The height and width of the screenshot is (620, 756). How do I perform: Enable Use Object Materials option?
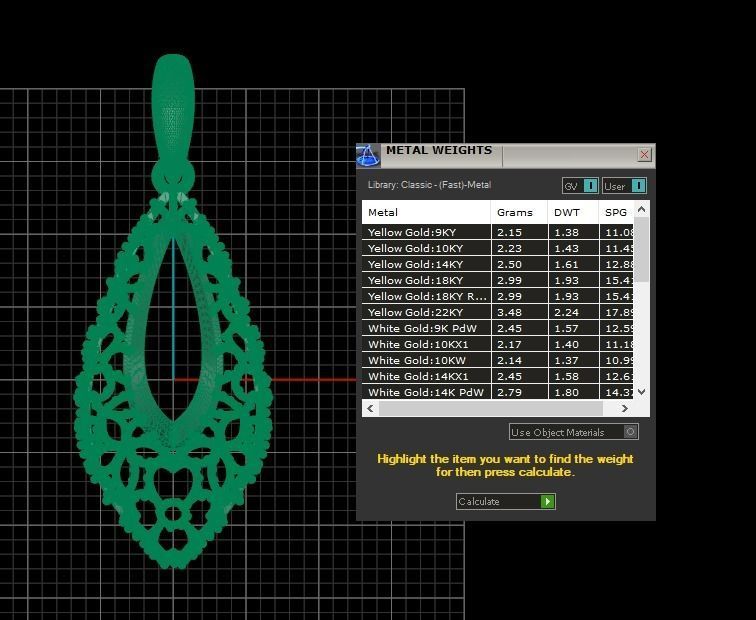point(574,431)
